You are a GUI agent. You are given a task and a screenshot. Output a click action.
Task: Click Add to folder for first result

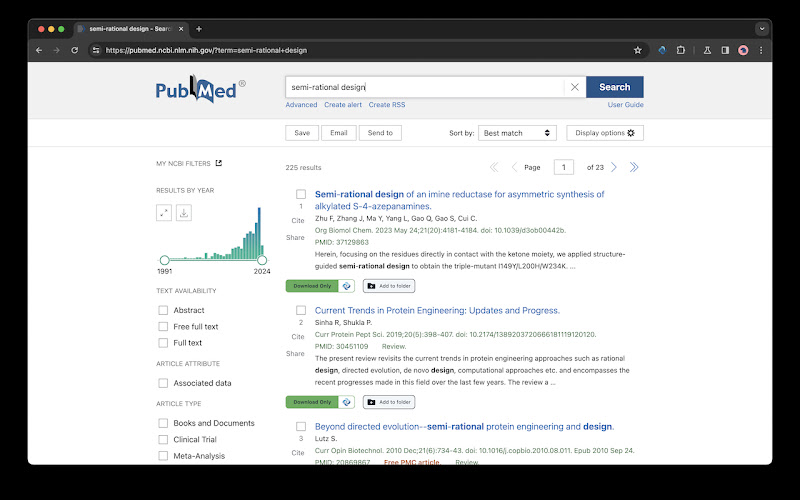pos(389,286)
